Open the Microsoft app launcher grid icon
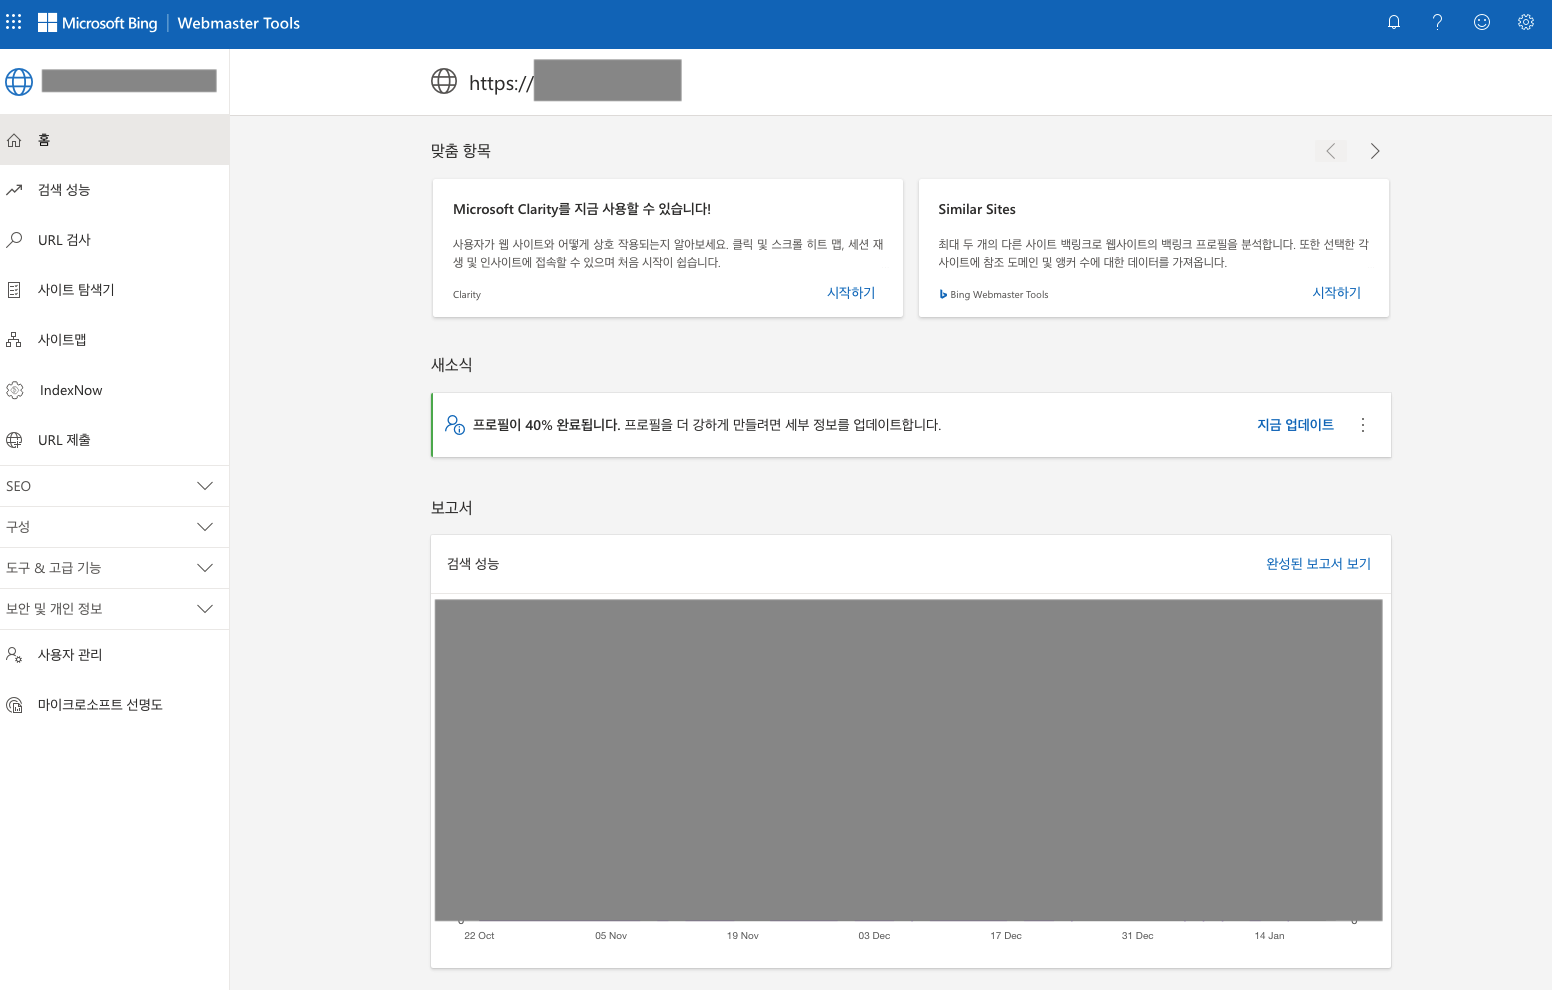The image size is (1552, 990). pos(13,21)
